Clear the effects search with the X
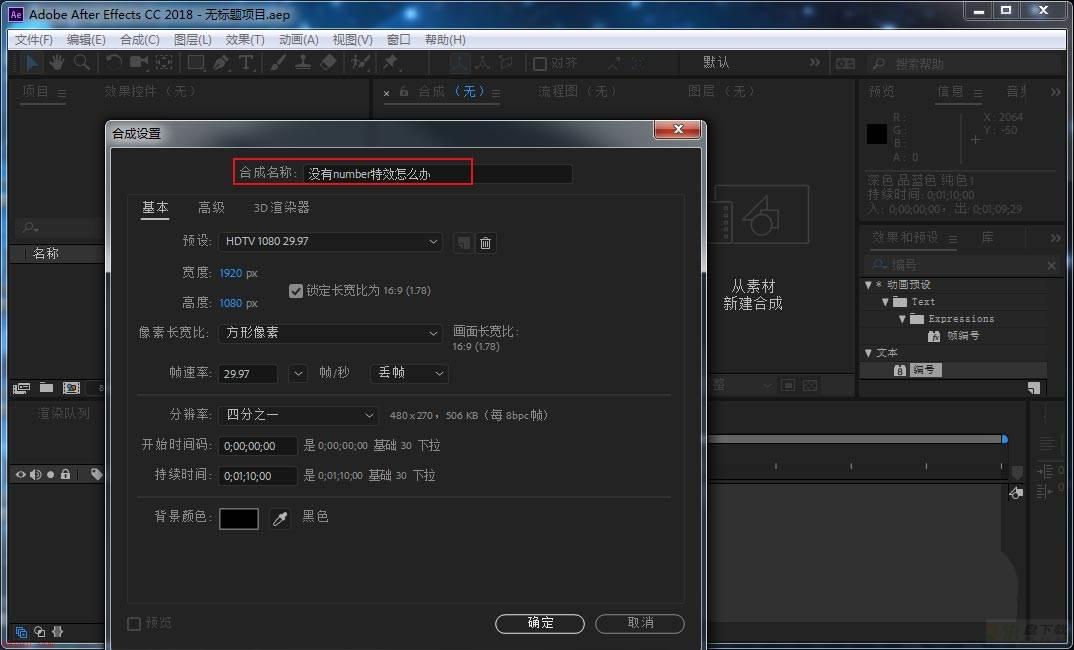Image resolution: width=1074 pixels, height=650 pixels. click(x=1051, y=265)
